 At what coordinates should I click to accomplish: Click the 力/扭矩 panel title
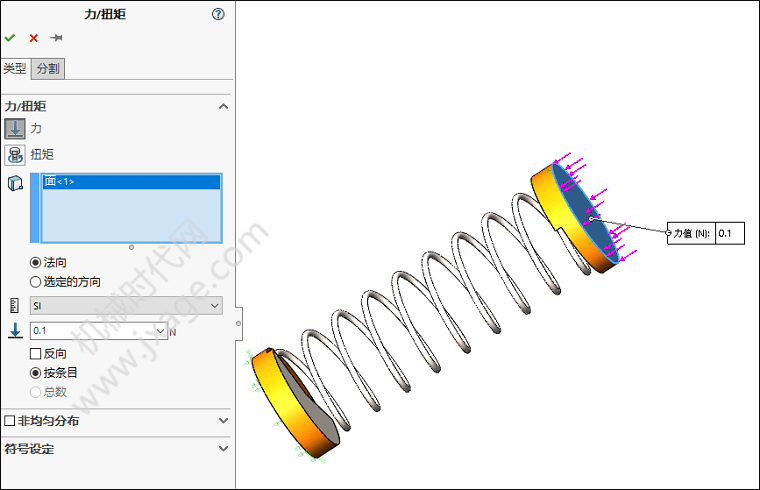105,14
